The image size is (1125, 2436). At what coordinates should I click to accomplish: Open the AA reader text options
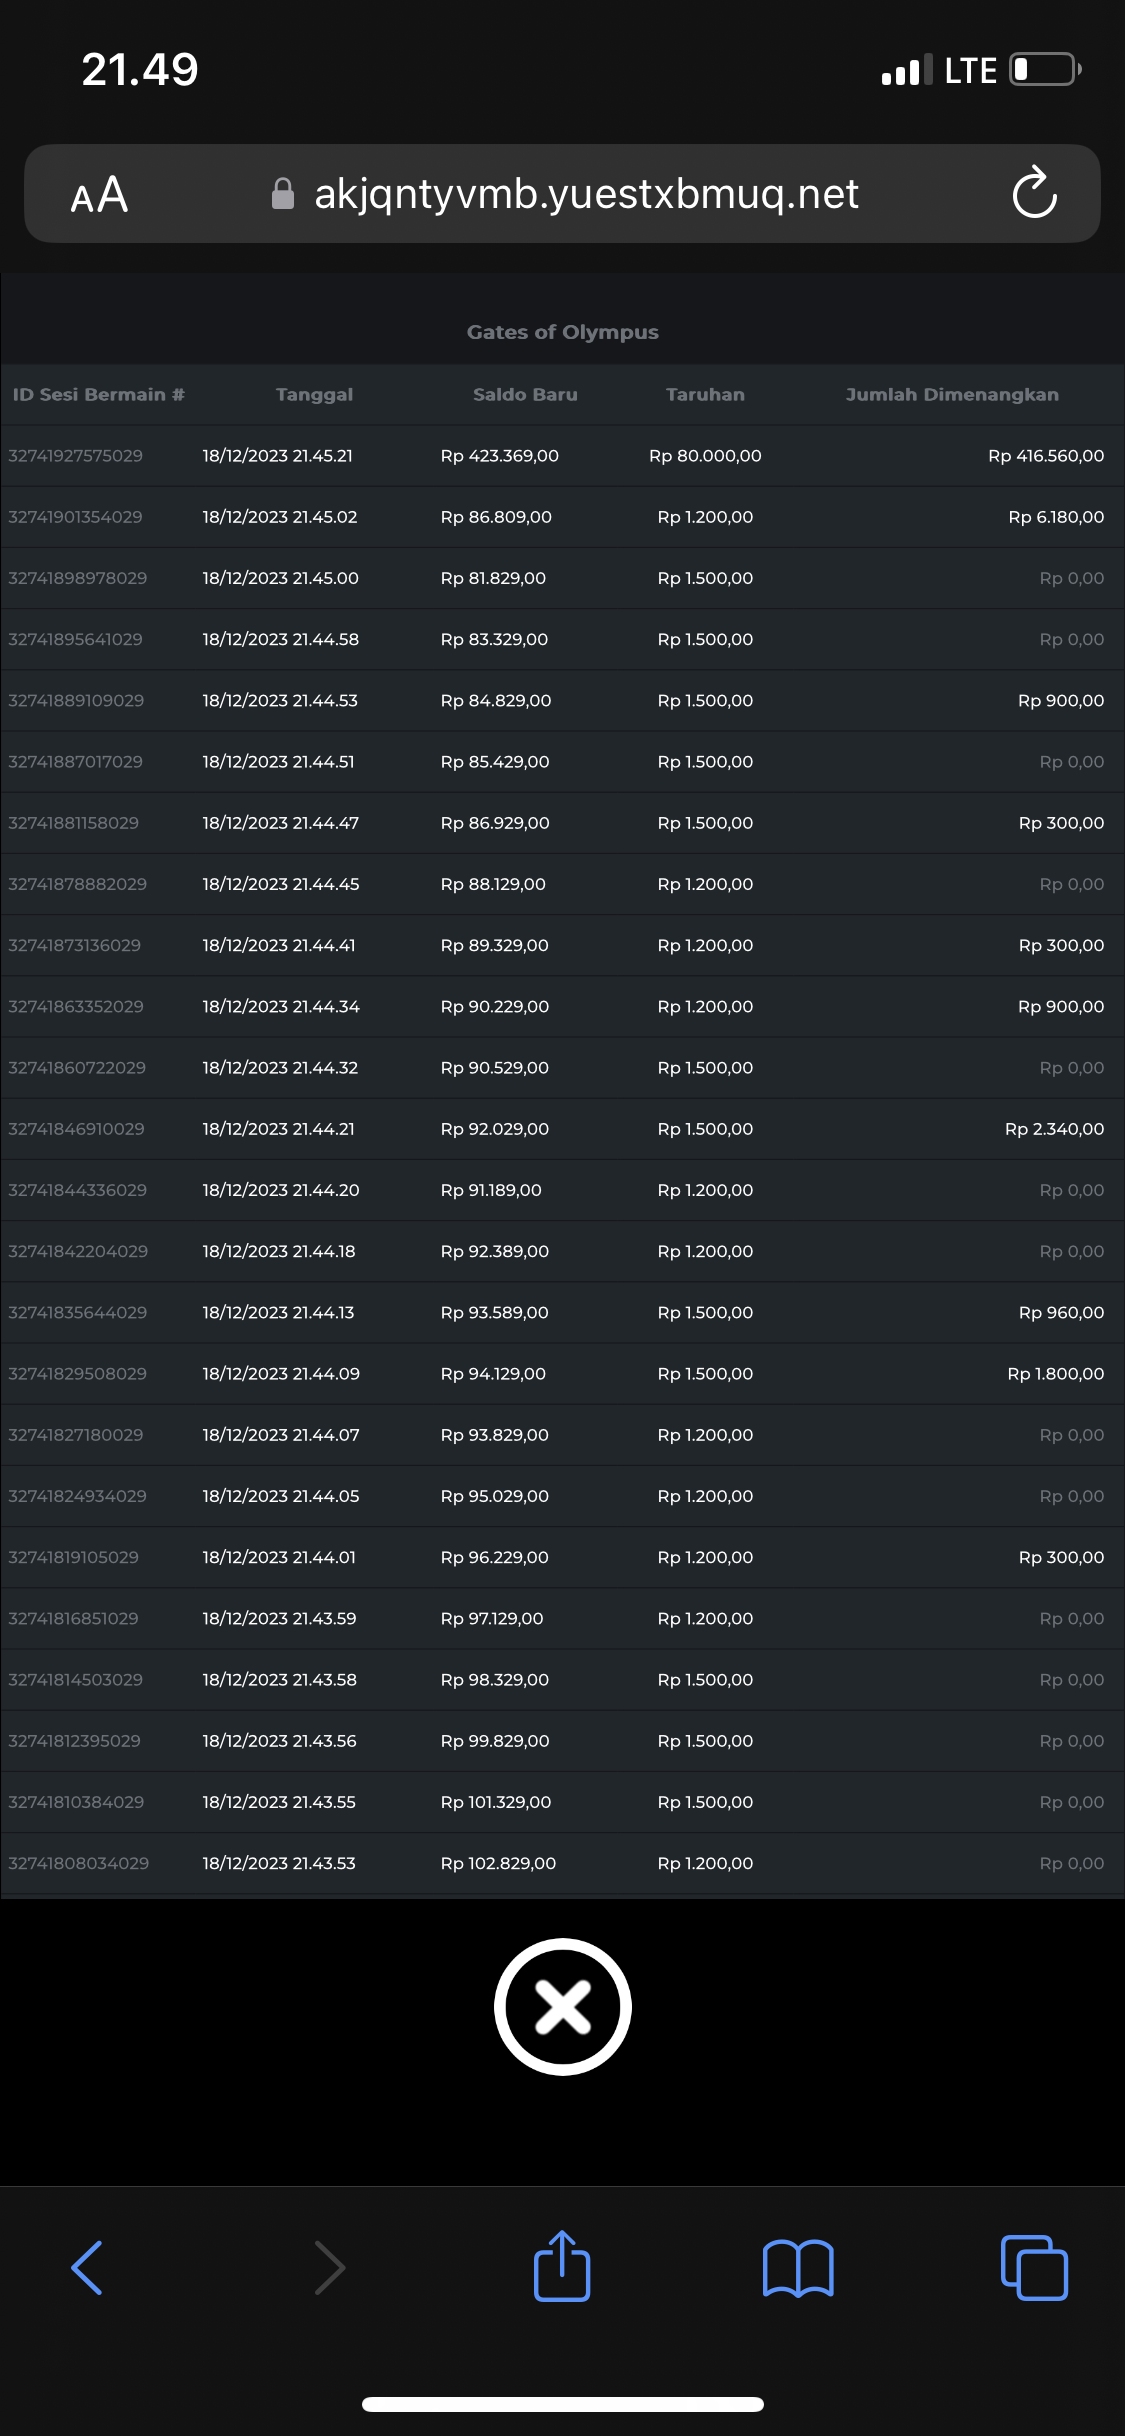pyautogui.click(x=99, y=194)
